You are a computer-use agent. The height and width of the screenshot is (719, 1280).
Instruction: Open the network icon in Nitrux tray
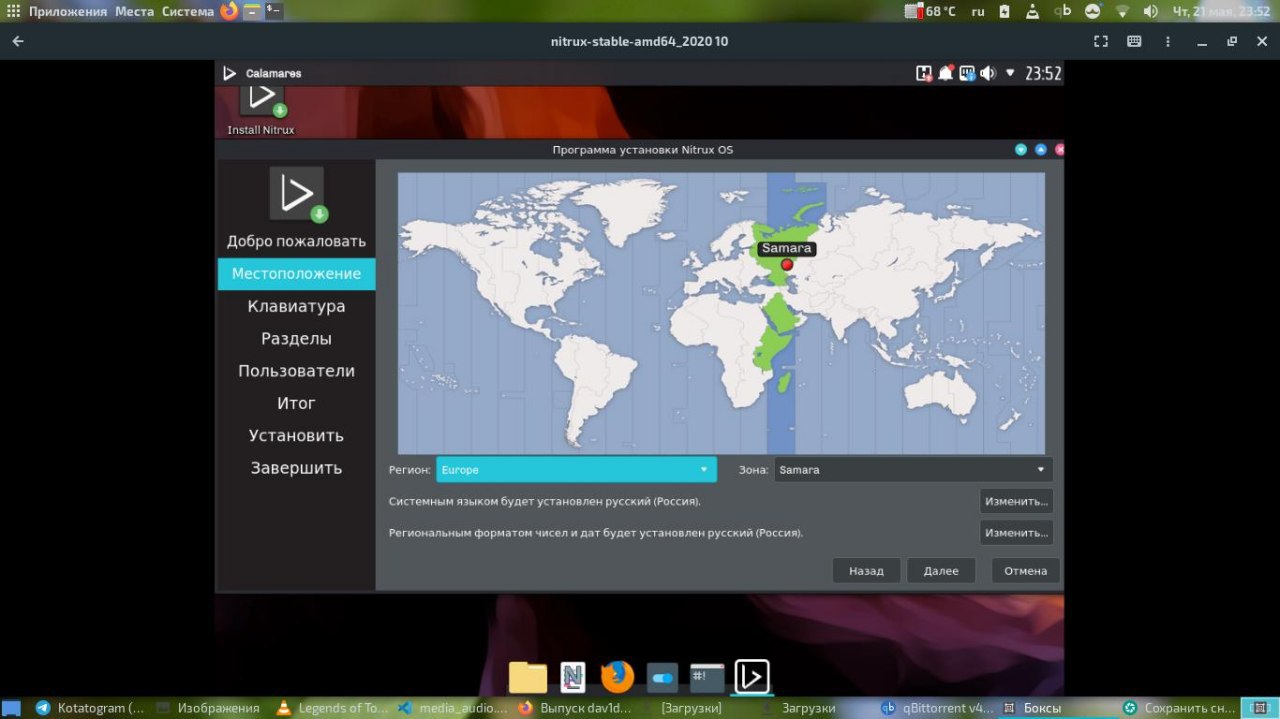click(x=967, y=73)
